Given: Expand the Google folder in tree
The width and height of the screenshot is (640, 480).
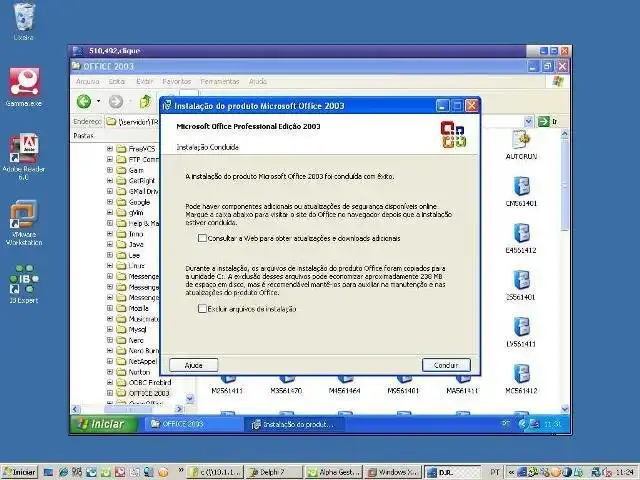Looking at the screenshot, I should coord(110,202).
